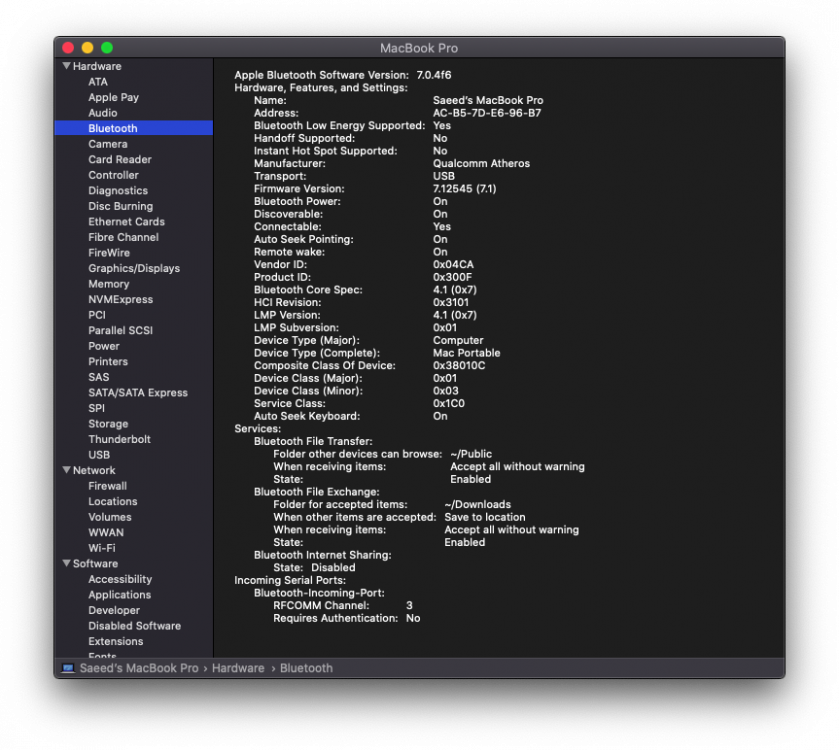Select Printers in the sidebar
The image size is (839, 750).
pos(108,362)
